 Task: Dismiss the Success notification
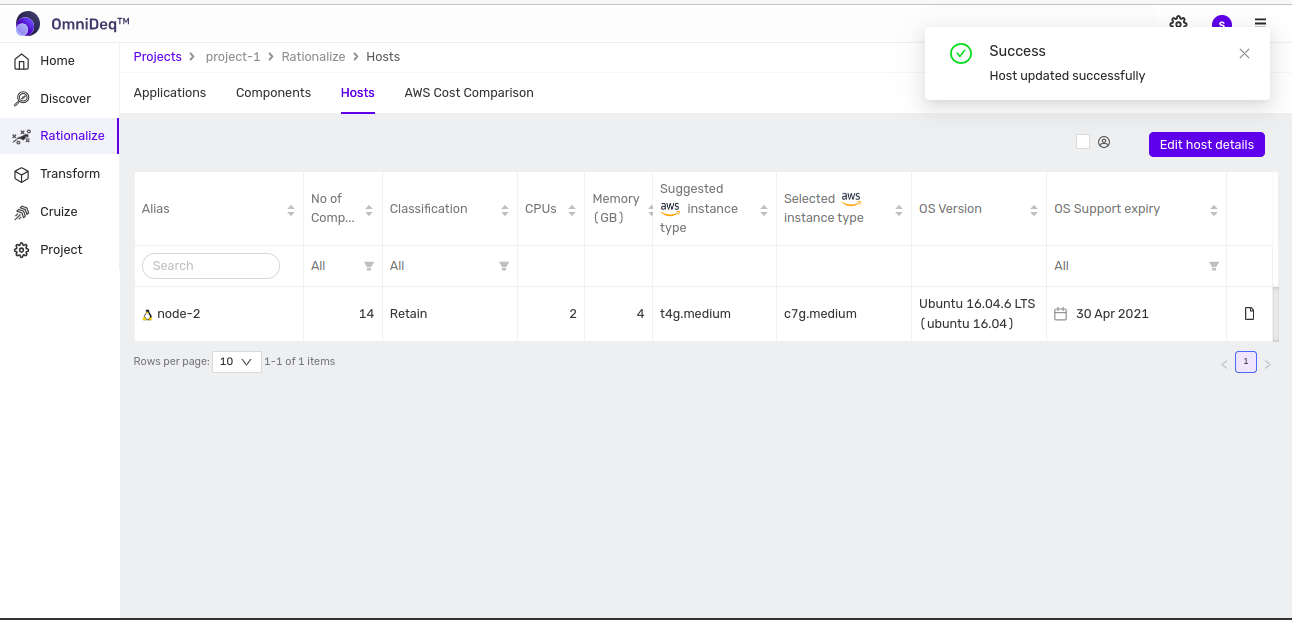pos(1244,54)
